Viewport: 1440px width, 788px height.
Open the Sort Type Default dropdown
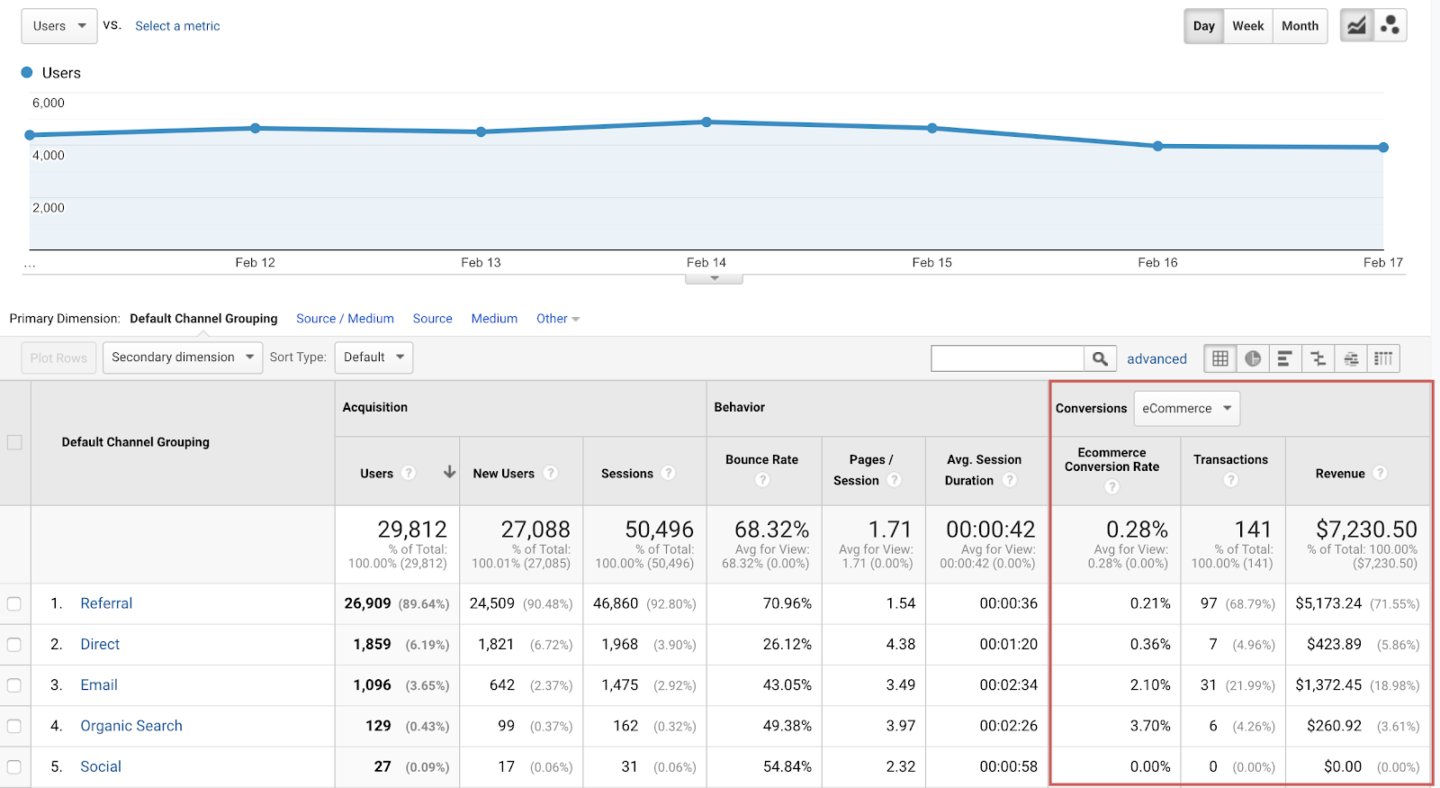pos(373,357)
